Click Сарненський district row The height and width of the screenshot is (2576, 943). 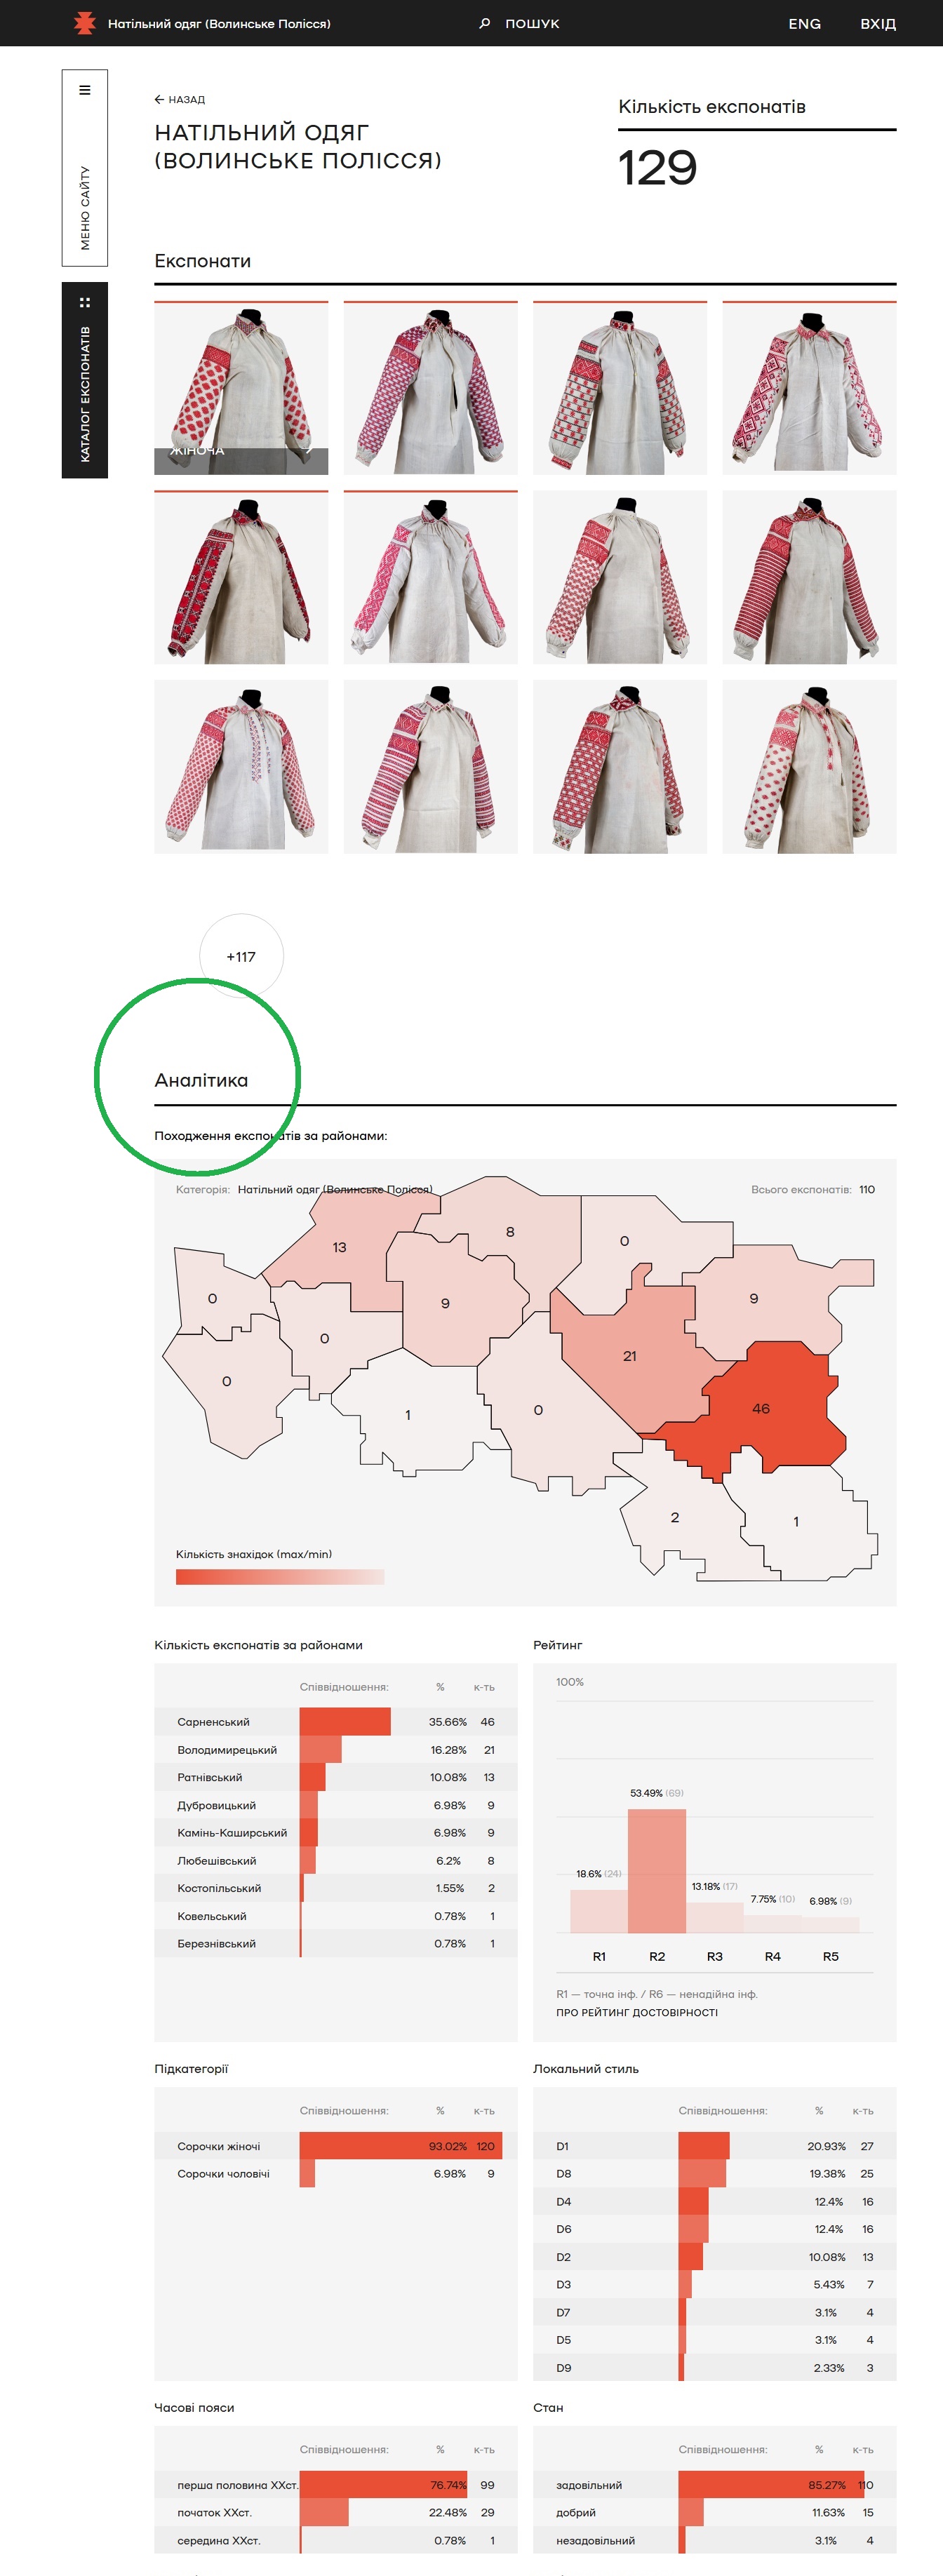click(335, 1722)
